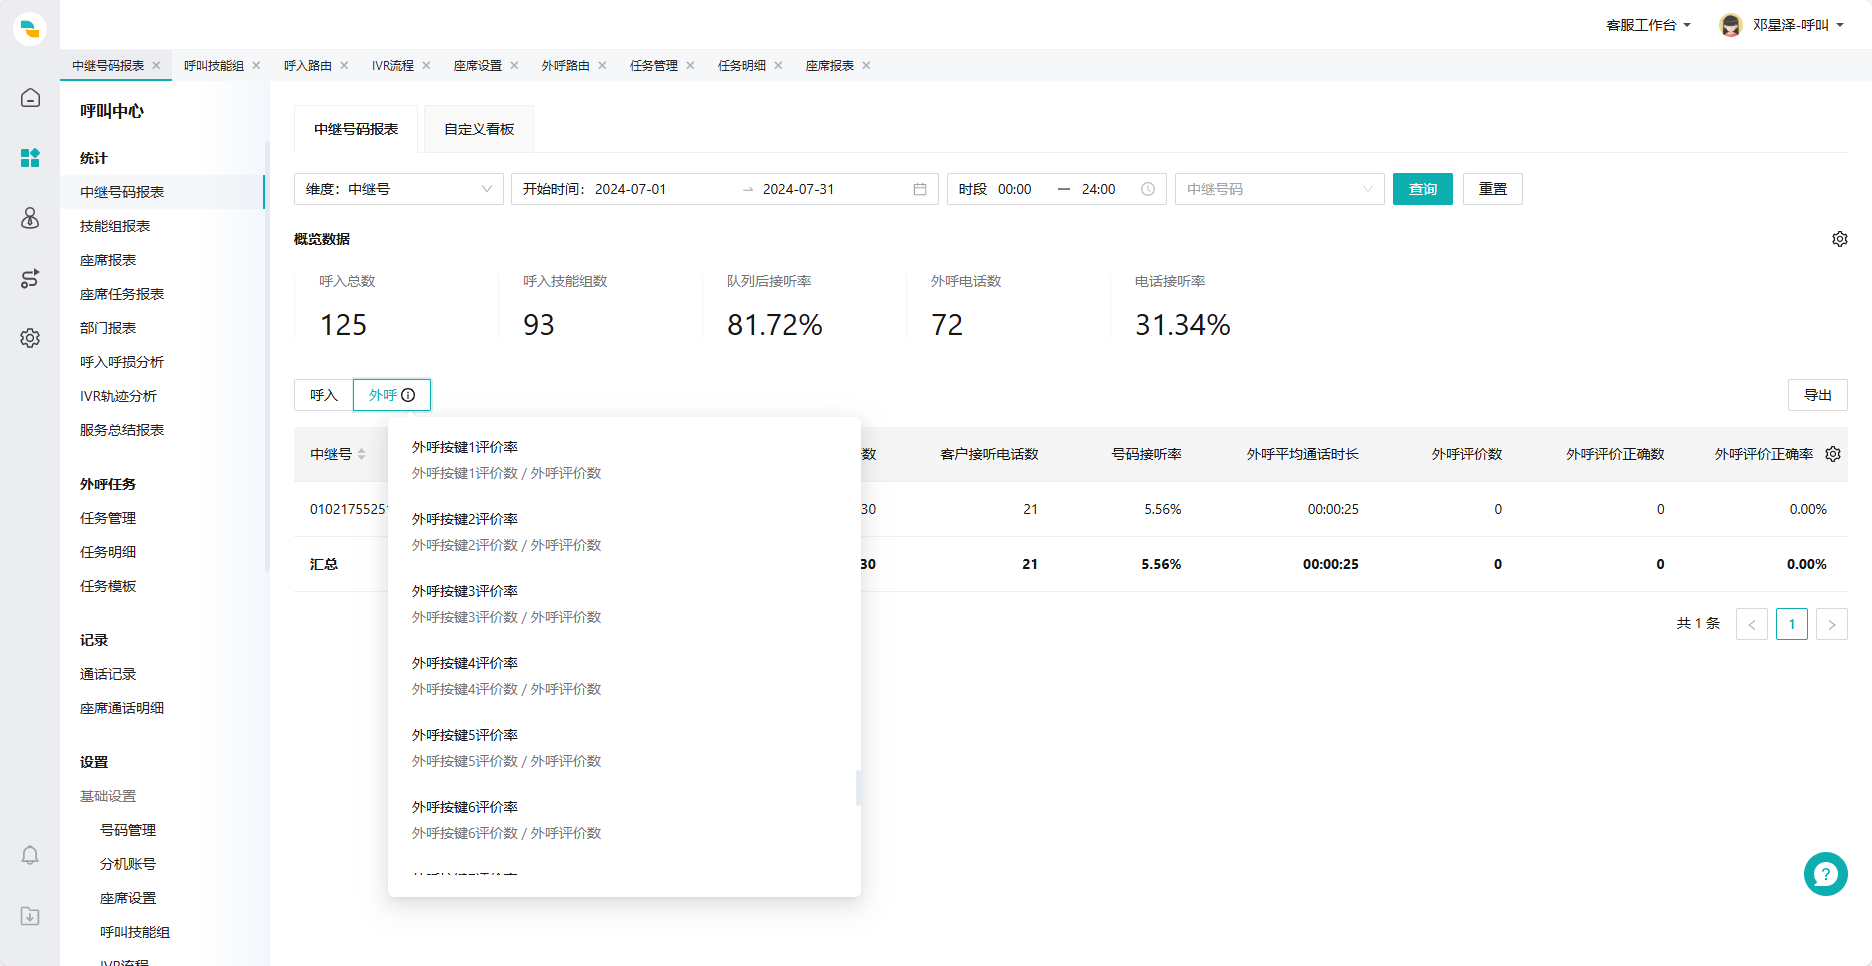Click the 查询 button
The width and height of the screenshot is (1872, 966).
[1423, 189]
